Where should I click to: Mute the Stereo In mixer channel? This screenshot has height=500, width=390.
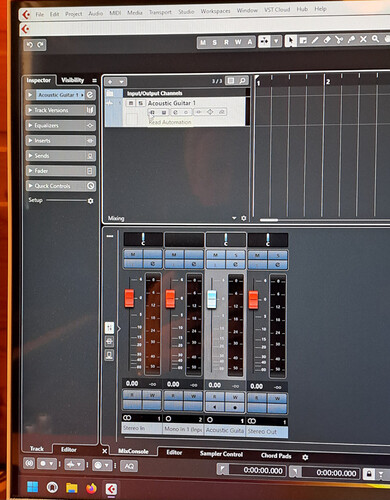(x=133, y=255)
